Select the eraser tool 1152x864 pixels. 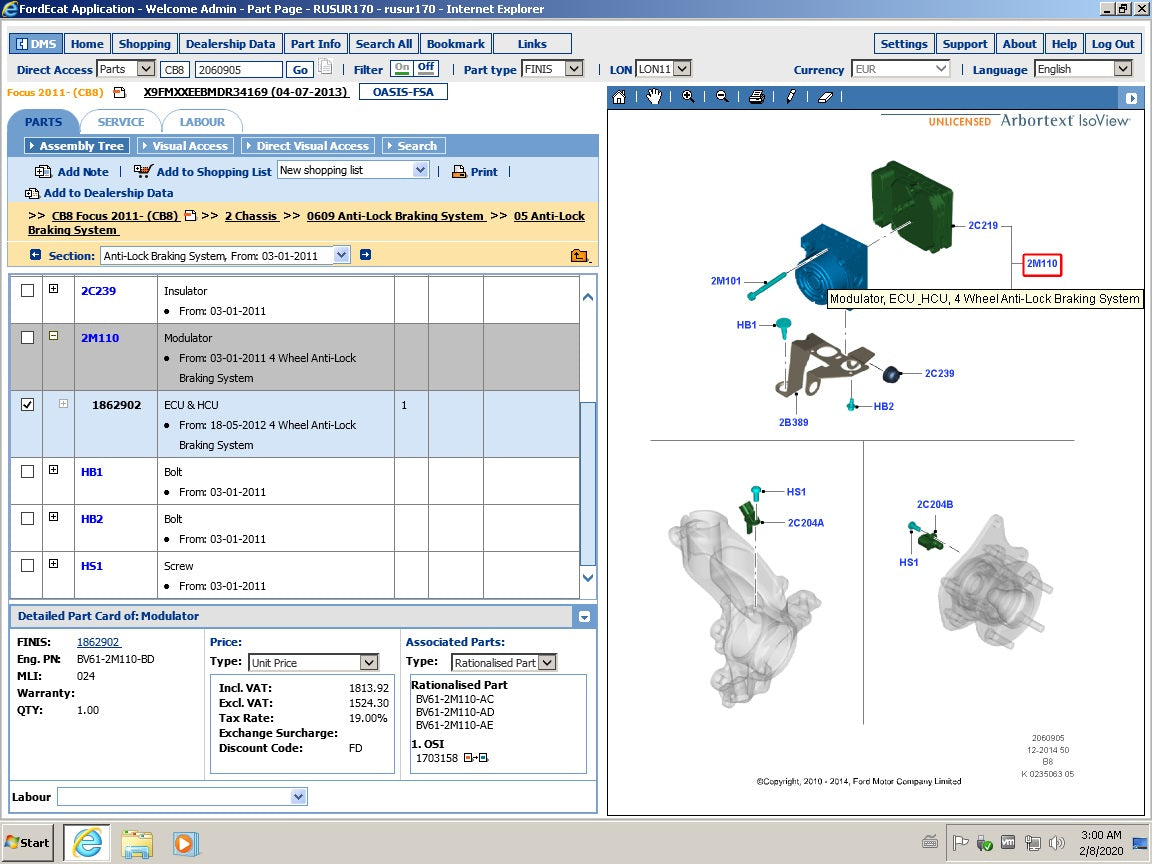click(825, 97)
